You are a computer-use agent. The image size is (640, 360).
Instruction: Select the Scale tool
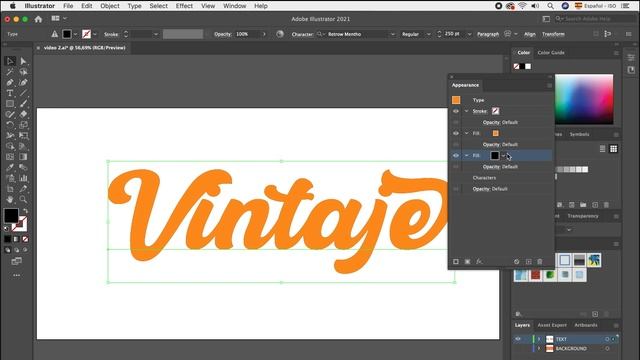pyautogui.click(x=23, y=125)
